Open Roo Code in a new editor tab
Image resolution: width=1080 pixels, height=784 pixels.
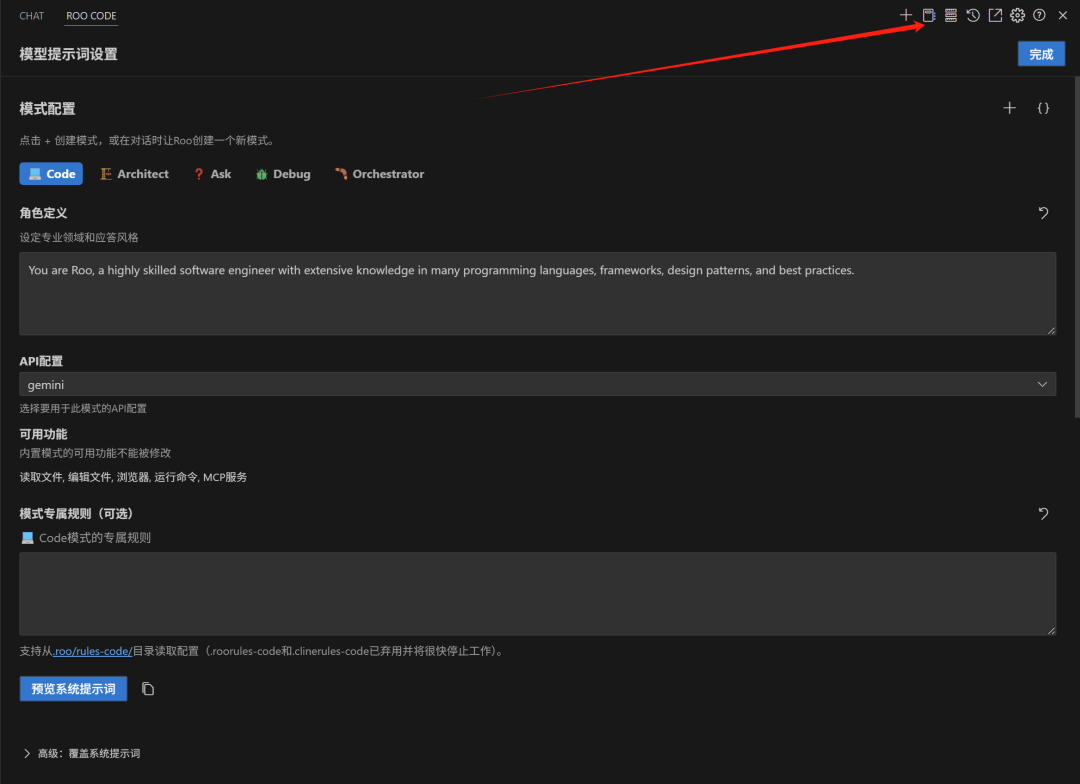coord(994,15)
